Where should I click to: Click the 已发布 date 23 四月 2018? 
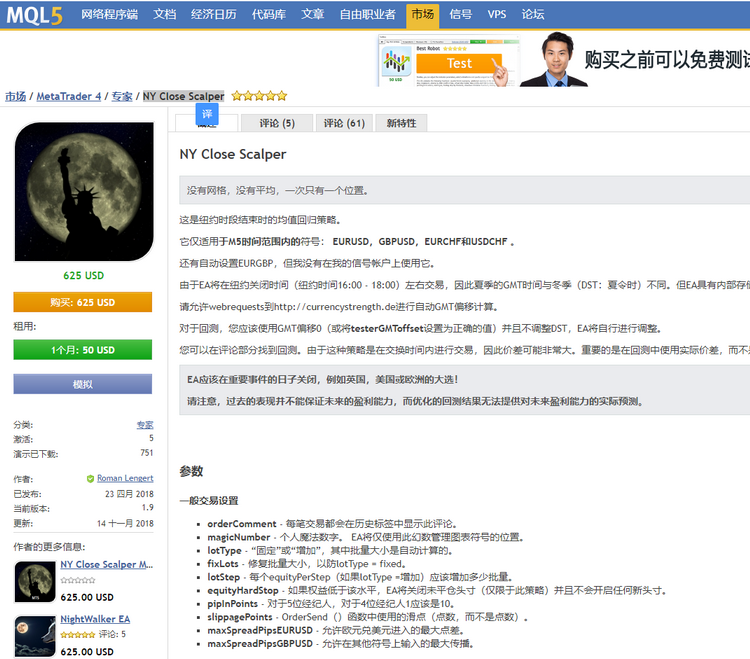coord(129,494)
